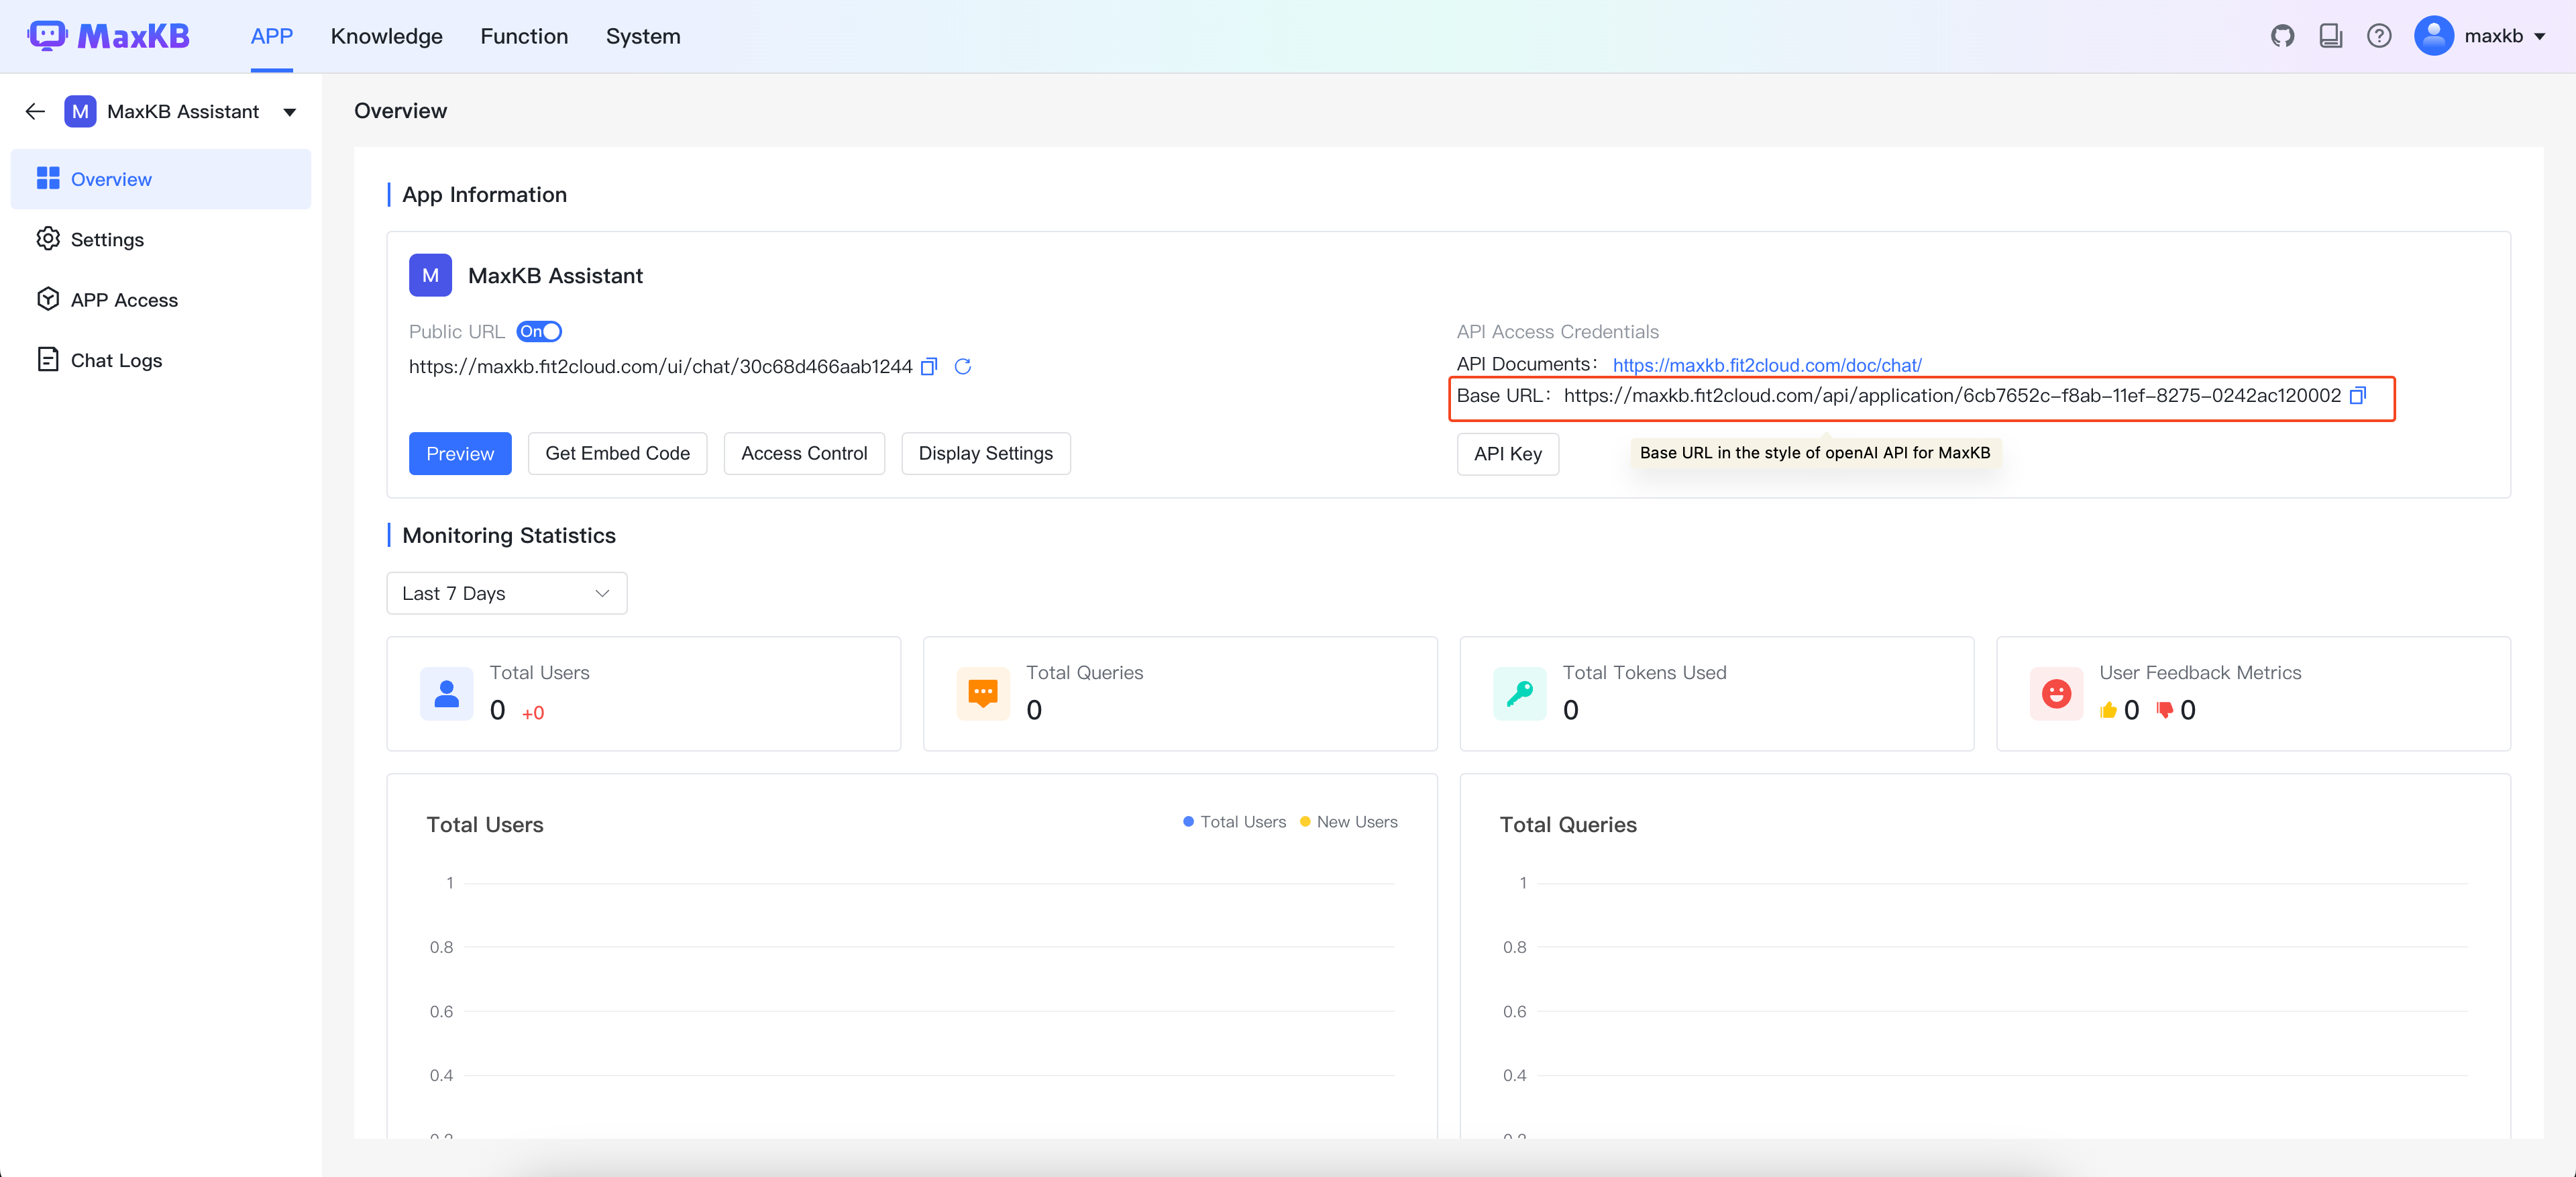Toggle New Users legend series
This screenshot has width=2576, height=1177.
1348,822
